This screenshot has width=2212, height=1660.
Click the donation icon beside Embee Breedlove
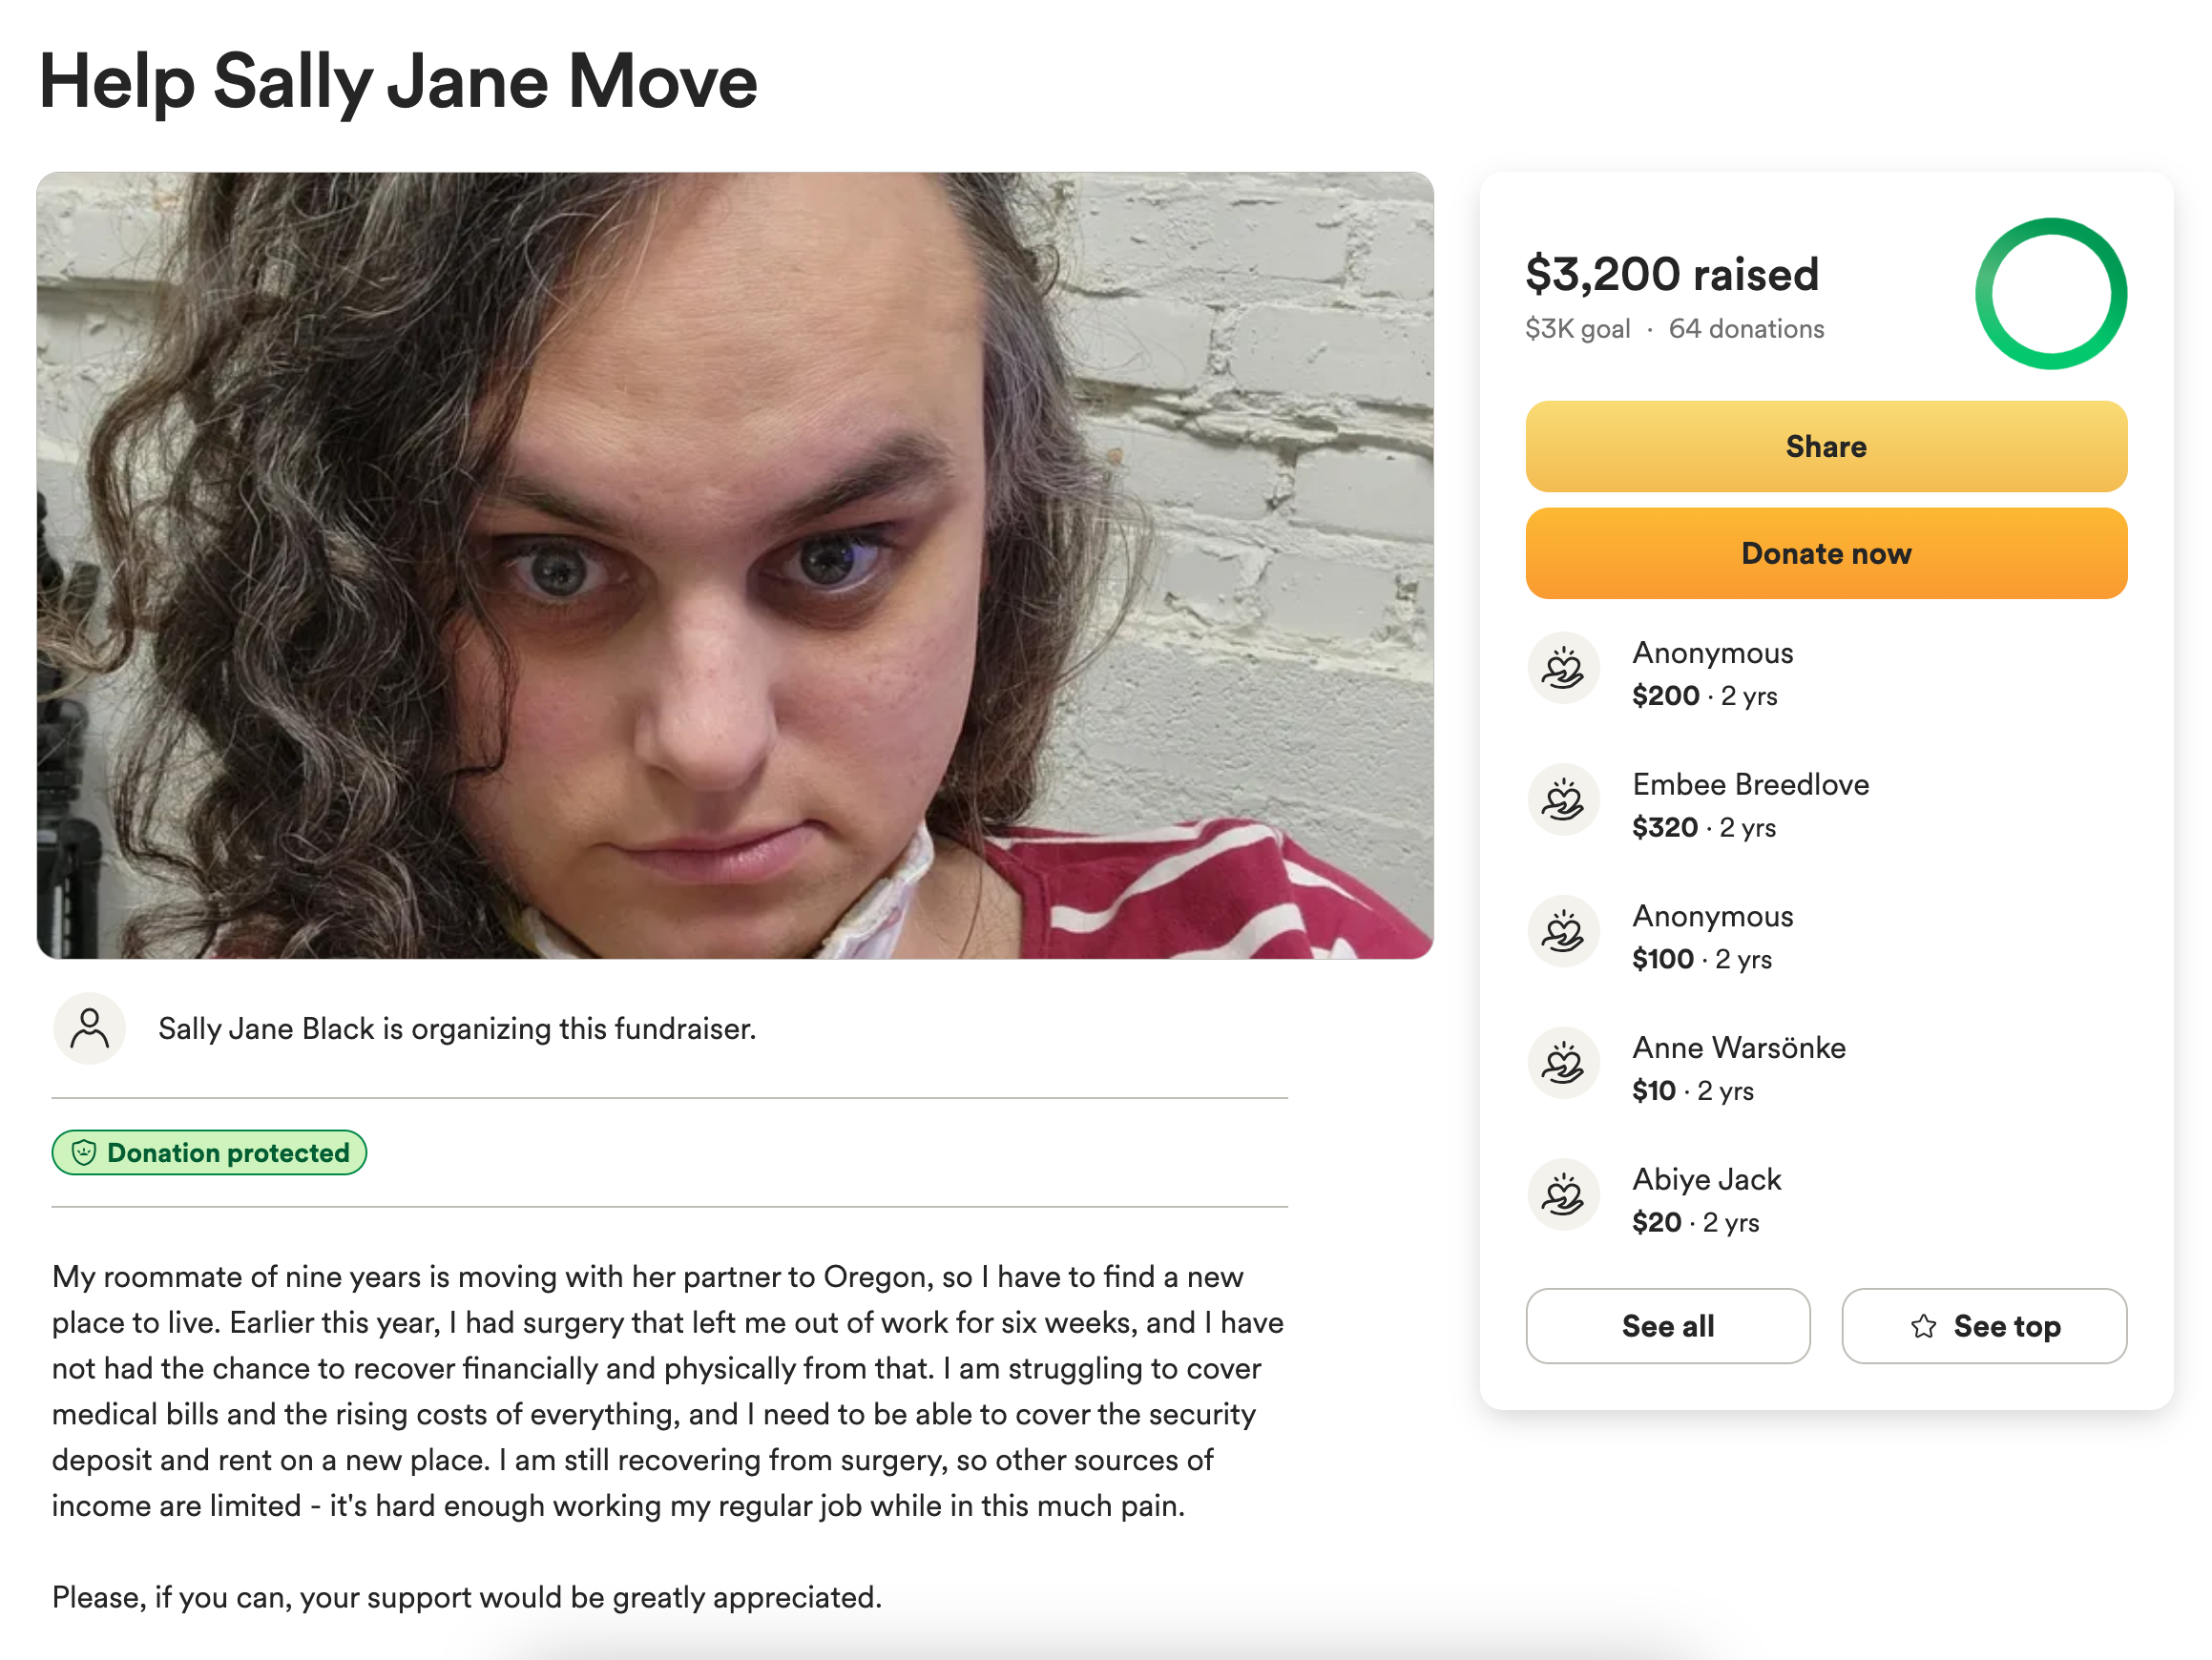click(x=1563, y=800)
